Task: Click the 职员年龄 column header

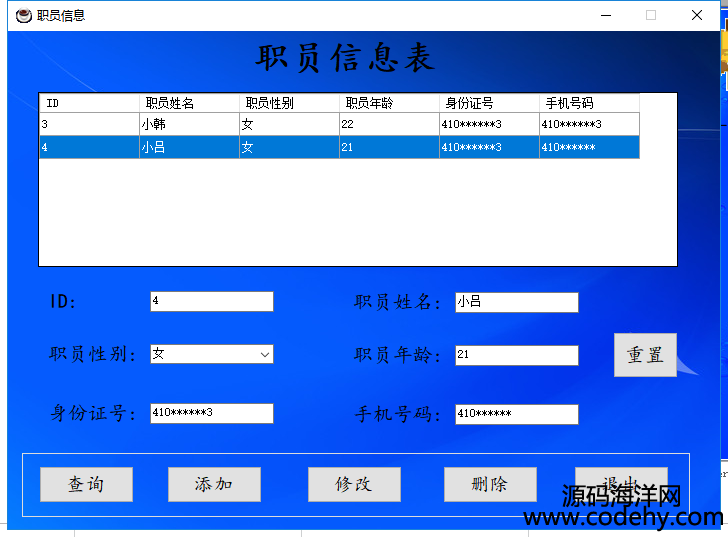Action: click(x=390, y=103)
